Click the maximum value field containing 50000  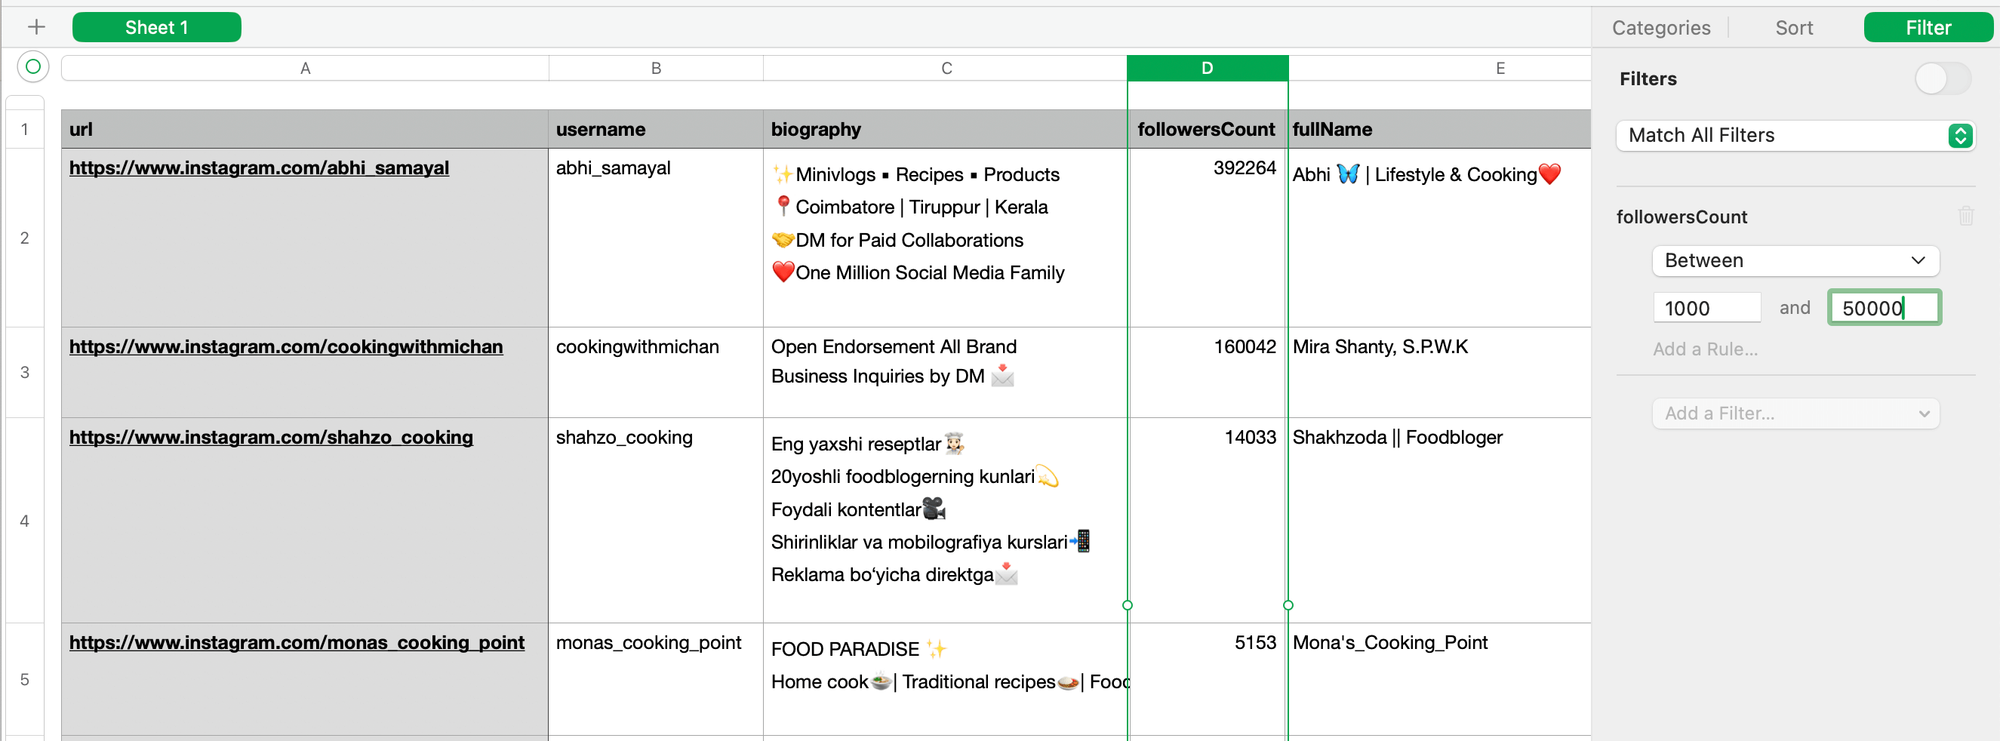[x=1883, y=308]
